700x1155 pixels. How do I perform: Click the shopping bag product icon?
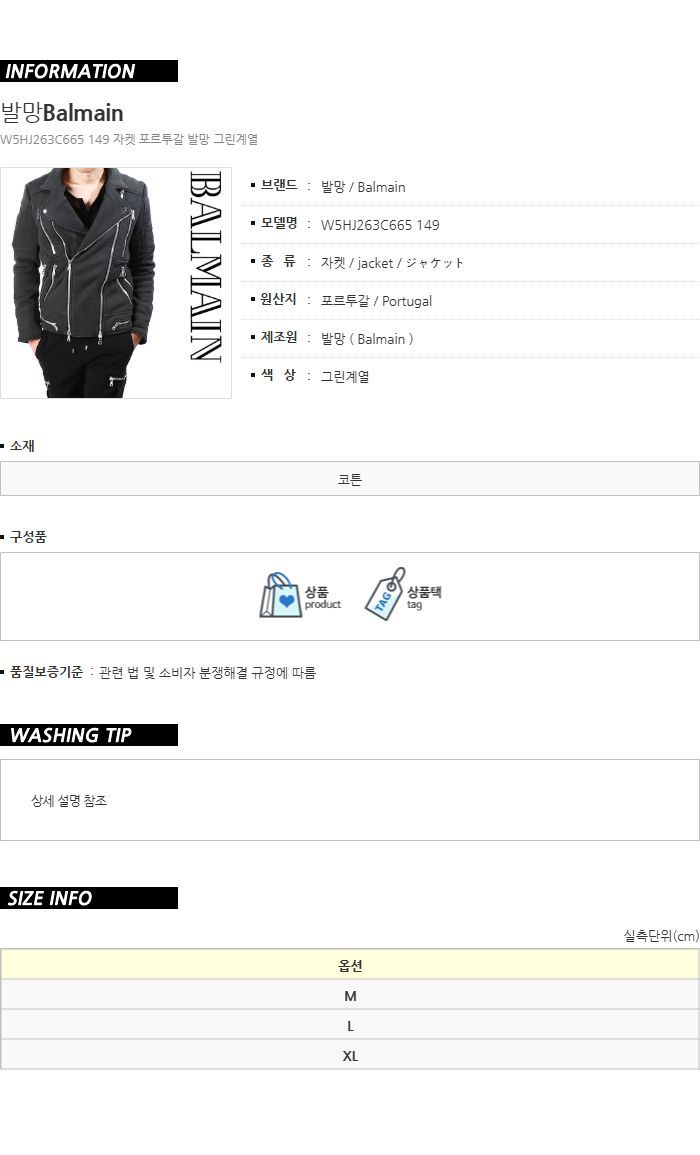pyautogui.click(x=281, y=596)
